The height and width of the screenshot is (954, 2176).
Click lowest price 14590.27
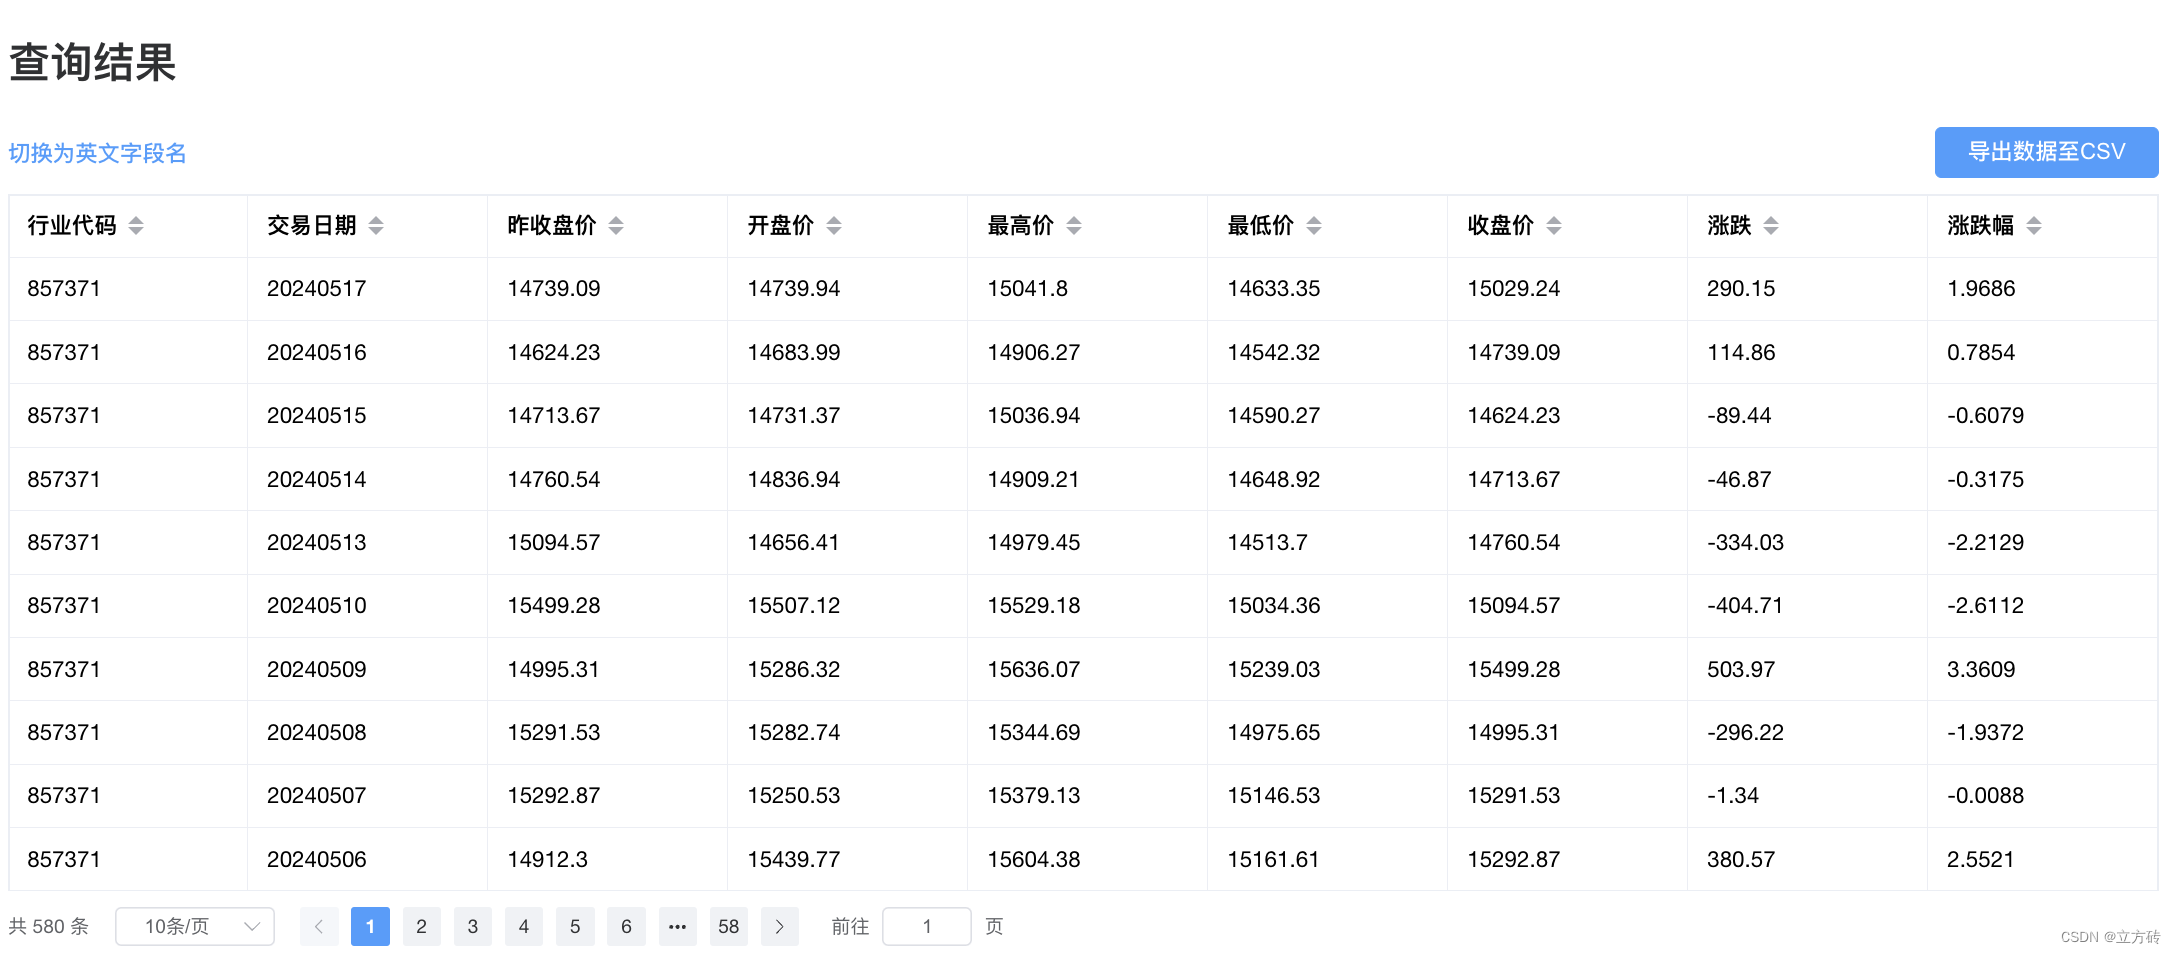tap(1274, 416)
